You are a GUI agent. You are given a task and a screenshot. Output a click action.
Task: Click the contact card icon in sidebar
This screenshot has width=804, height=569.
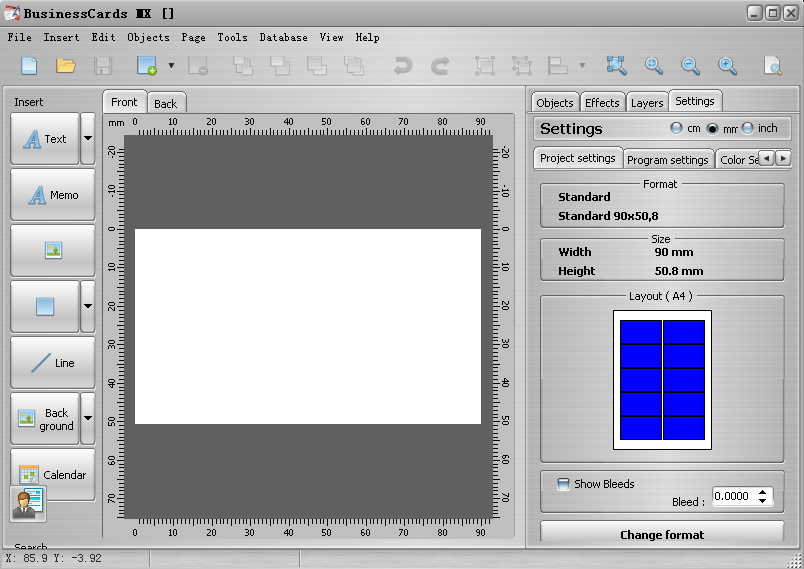[x=28, y=503]
